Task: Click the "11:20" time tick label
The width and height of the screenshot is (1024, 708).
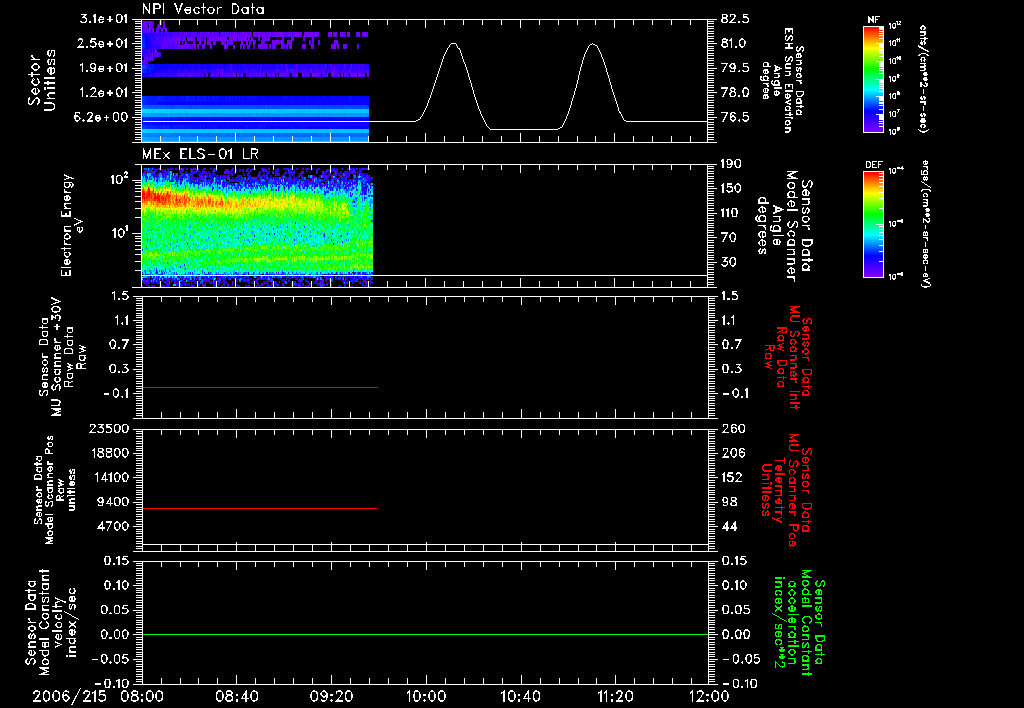Action: click(x=615, y=696)
